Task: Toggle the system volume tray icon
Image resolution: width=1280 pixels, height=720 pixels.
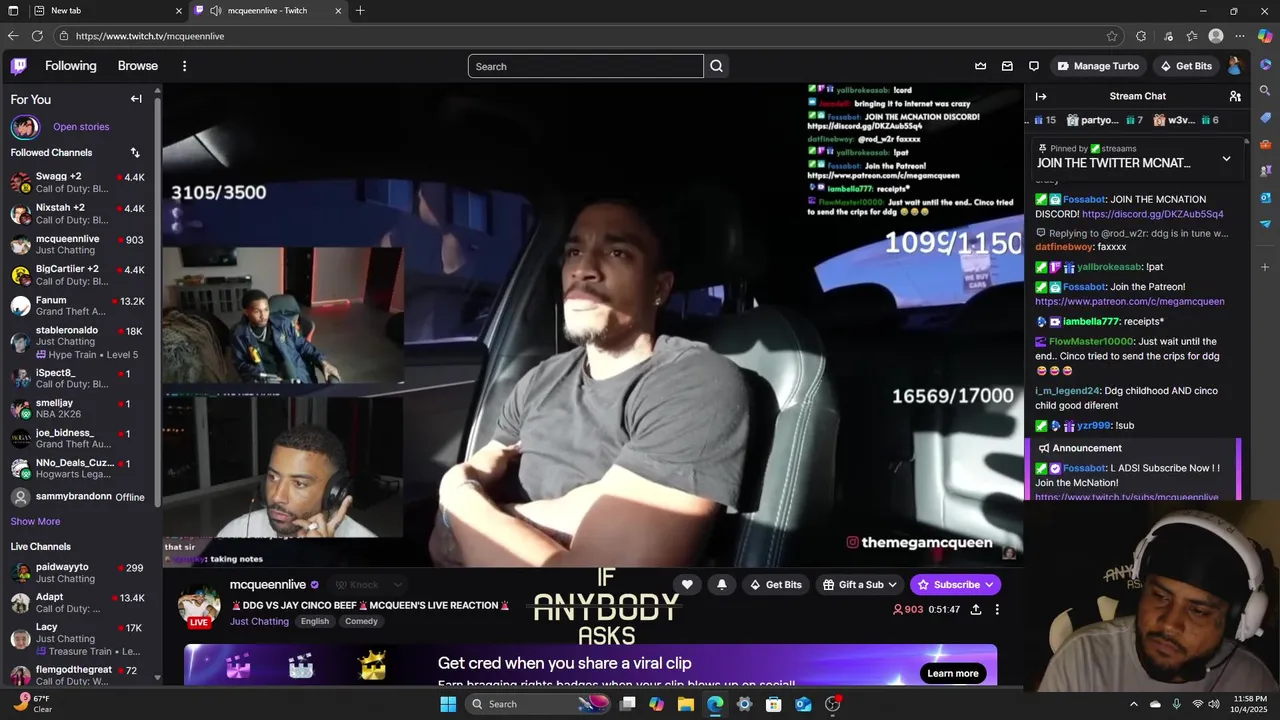Action: click(x=1214, y=704)
